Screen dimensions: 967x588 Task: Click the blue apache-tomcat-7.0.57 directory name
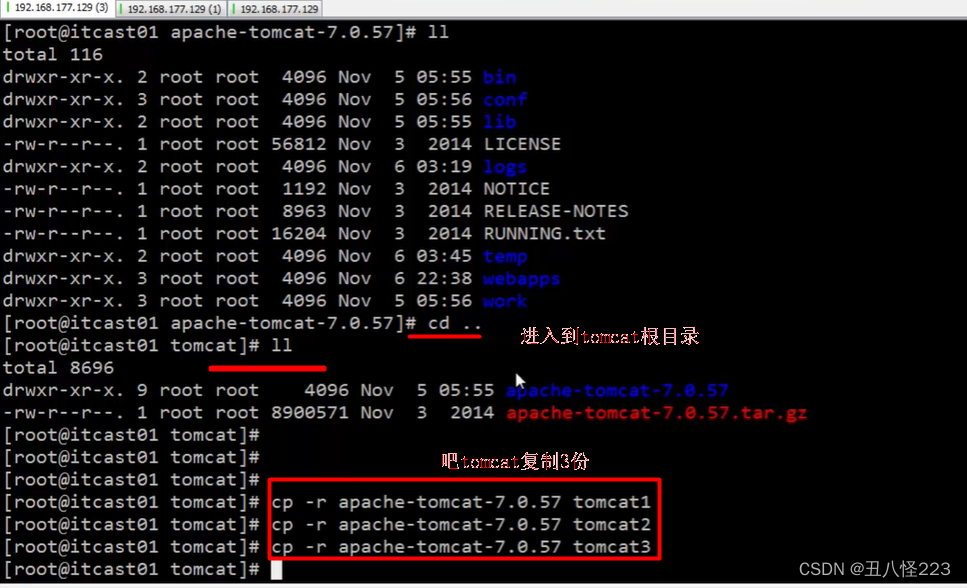click(x=617, y=391)
